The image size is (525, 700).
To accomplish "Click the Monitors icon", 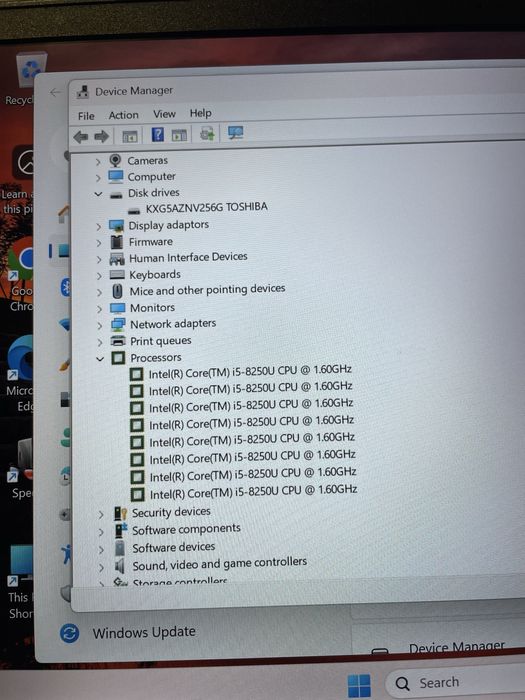I will [118, 308].
